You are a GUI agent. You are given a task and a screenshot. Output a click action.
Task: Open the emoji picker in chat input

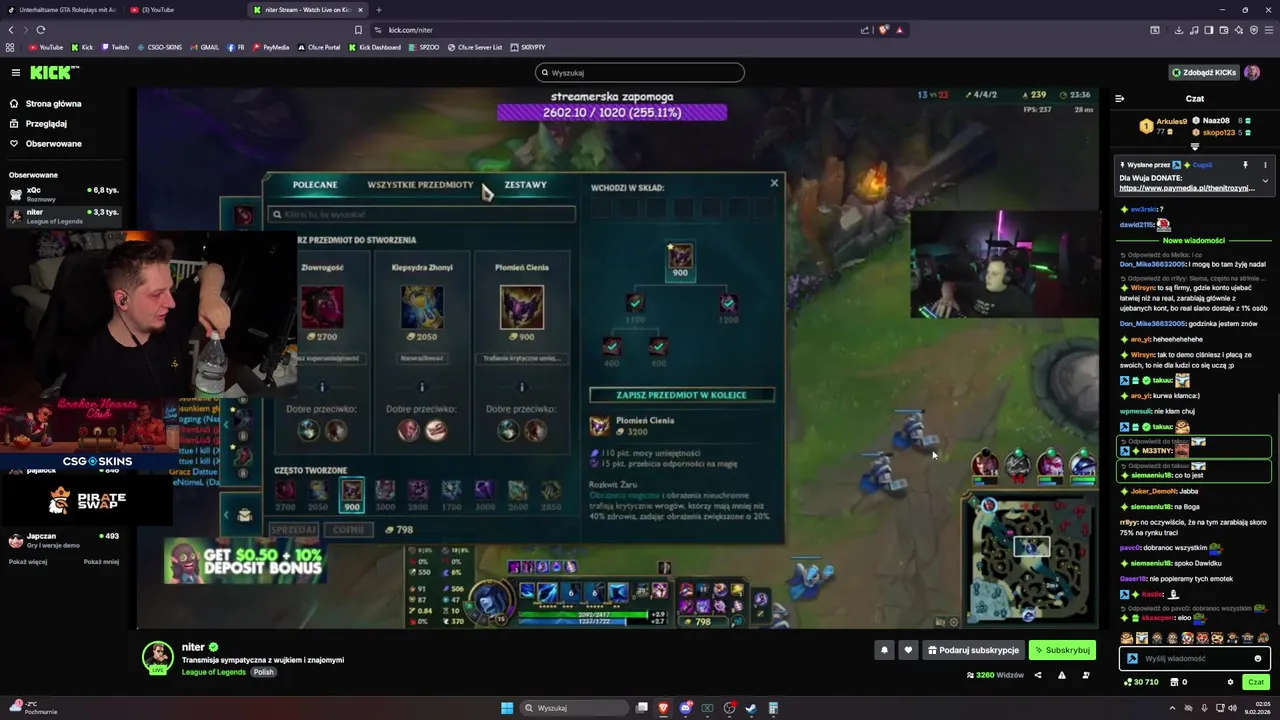[1258, 658]
